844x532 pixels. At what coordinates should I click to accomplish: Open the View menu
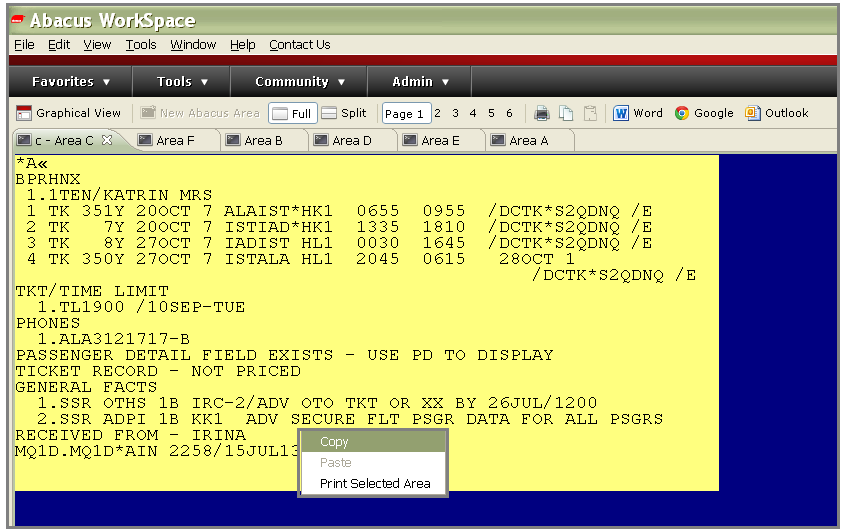[x=97, y=45]
